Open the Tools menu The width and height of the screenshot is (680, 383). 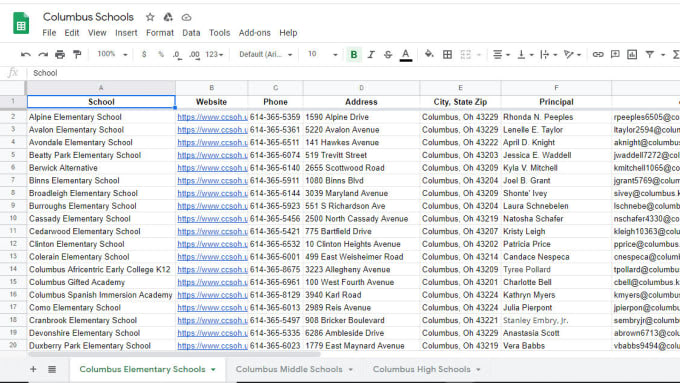(x=219, y=33)
